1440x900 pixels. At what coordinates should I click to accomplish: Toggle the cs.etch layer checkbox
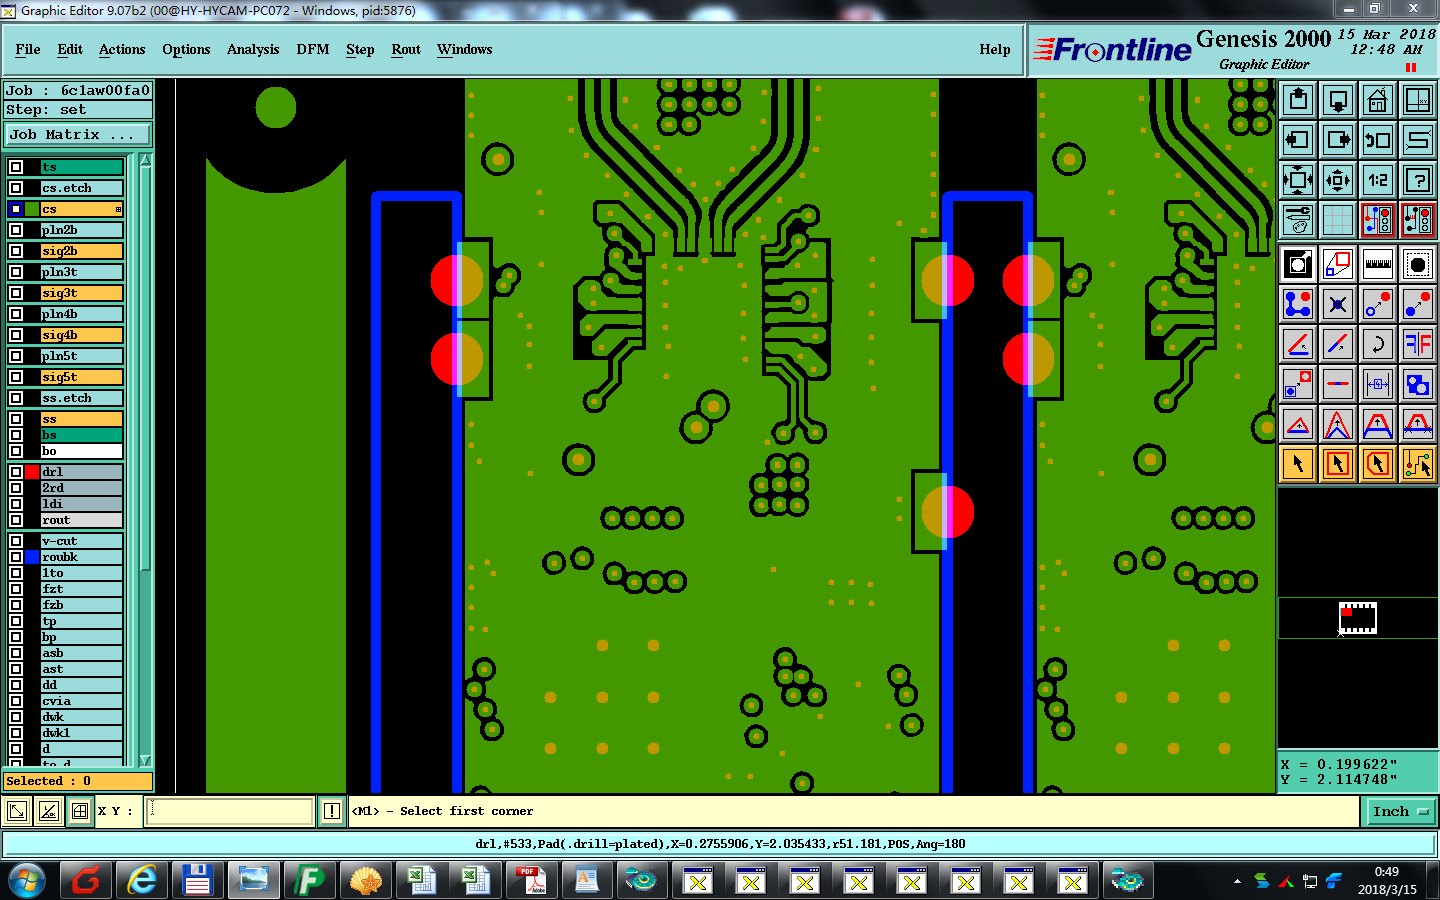coord(16,188)
